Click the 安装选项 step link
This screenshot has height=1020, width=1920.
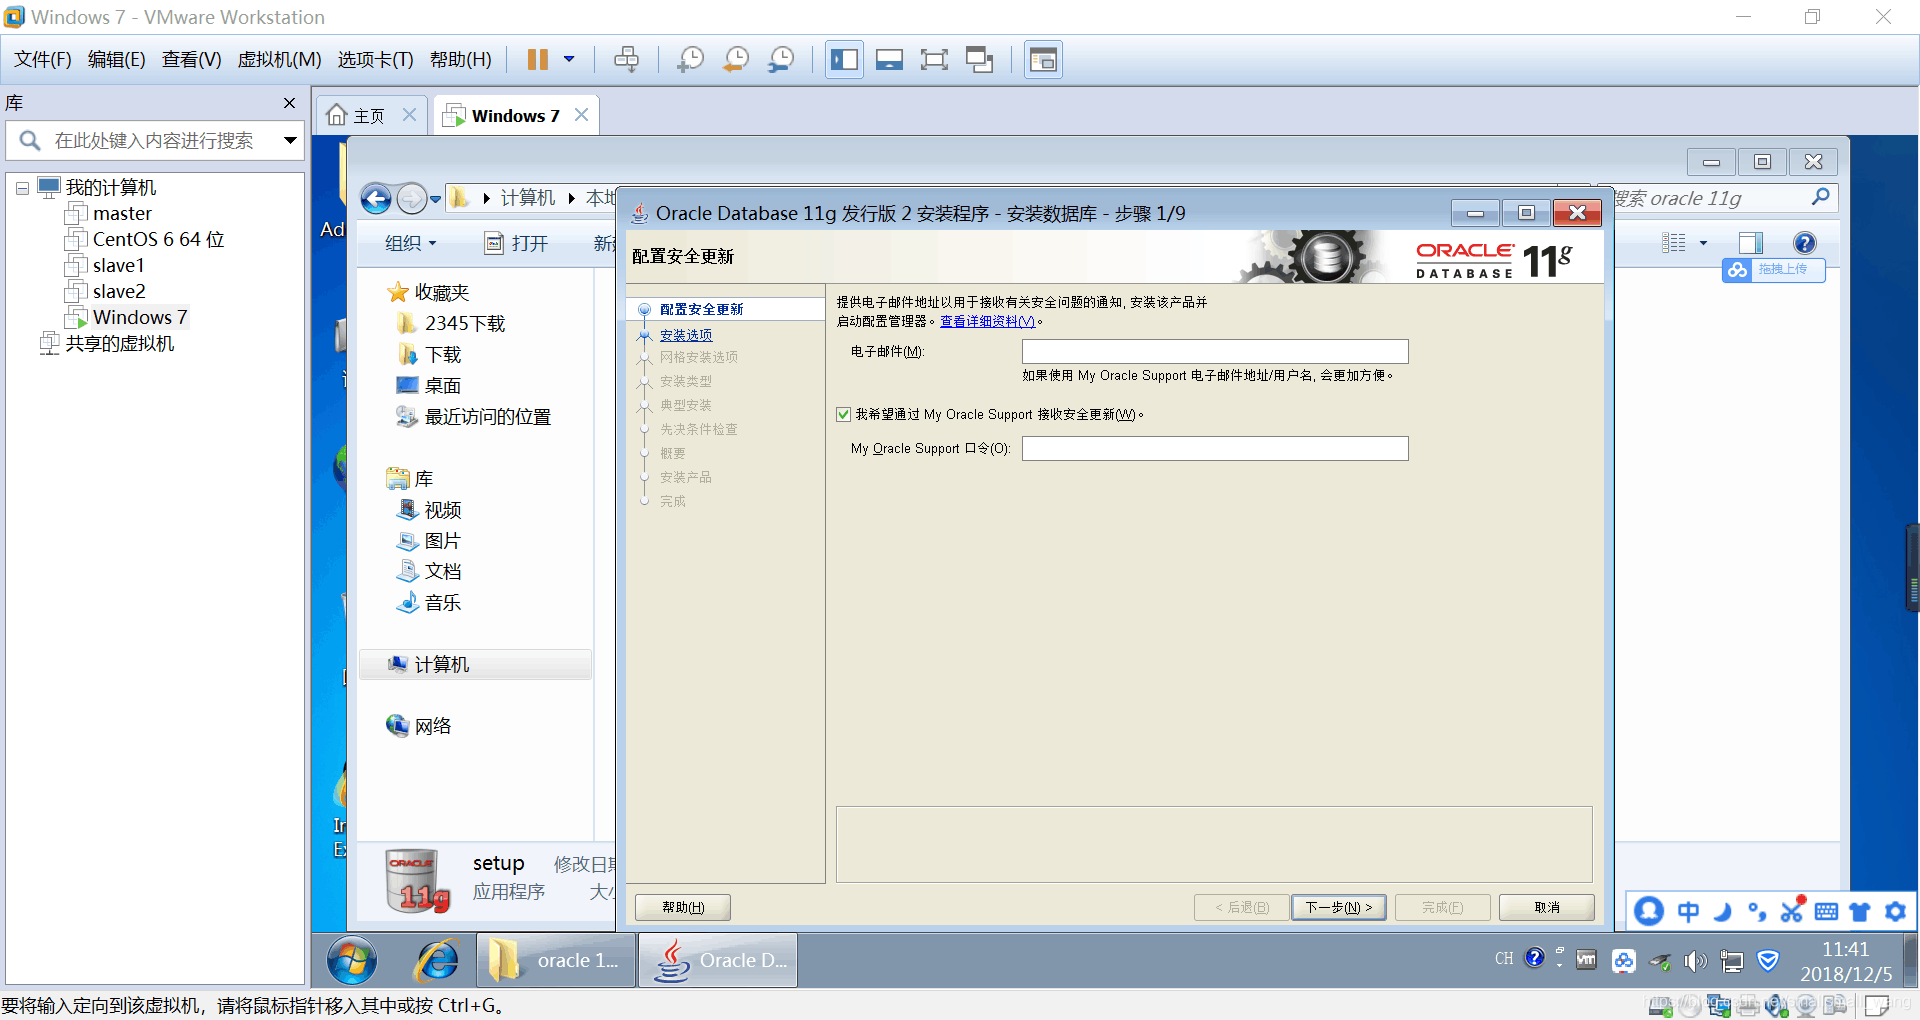click(686, 335)
